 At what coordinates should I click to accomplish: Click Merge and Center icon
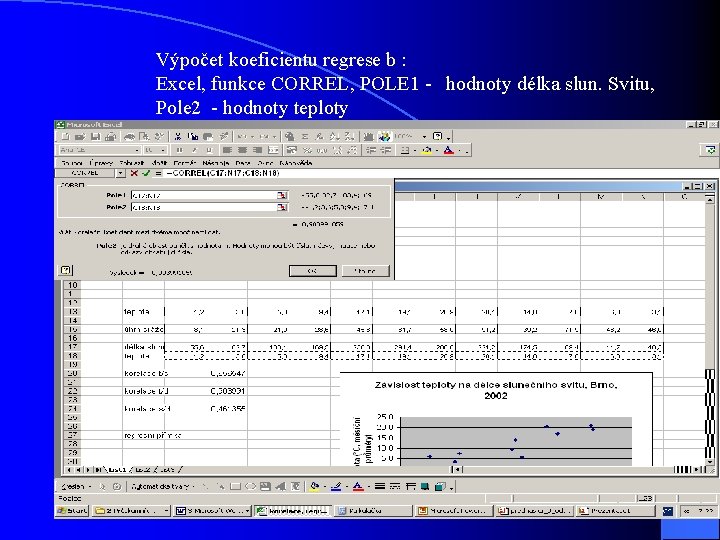click(273, 150)
